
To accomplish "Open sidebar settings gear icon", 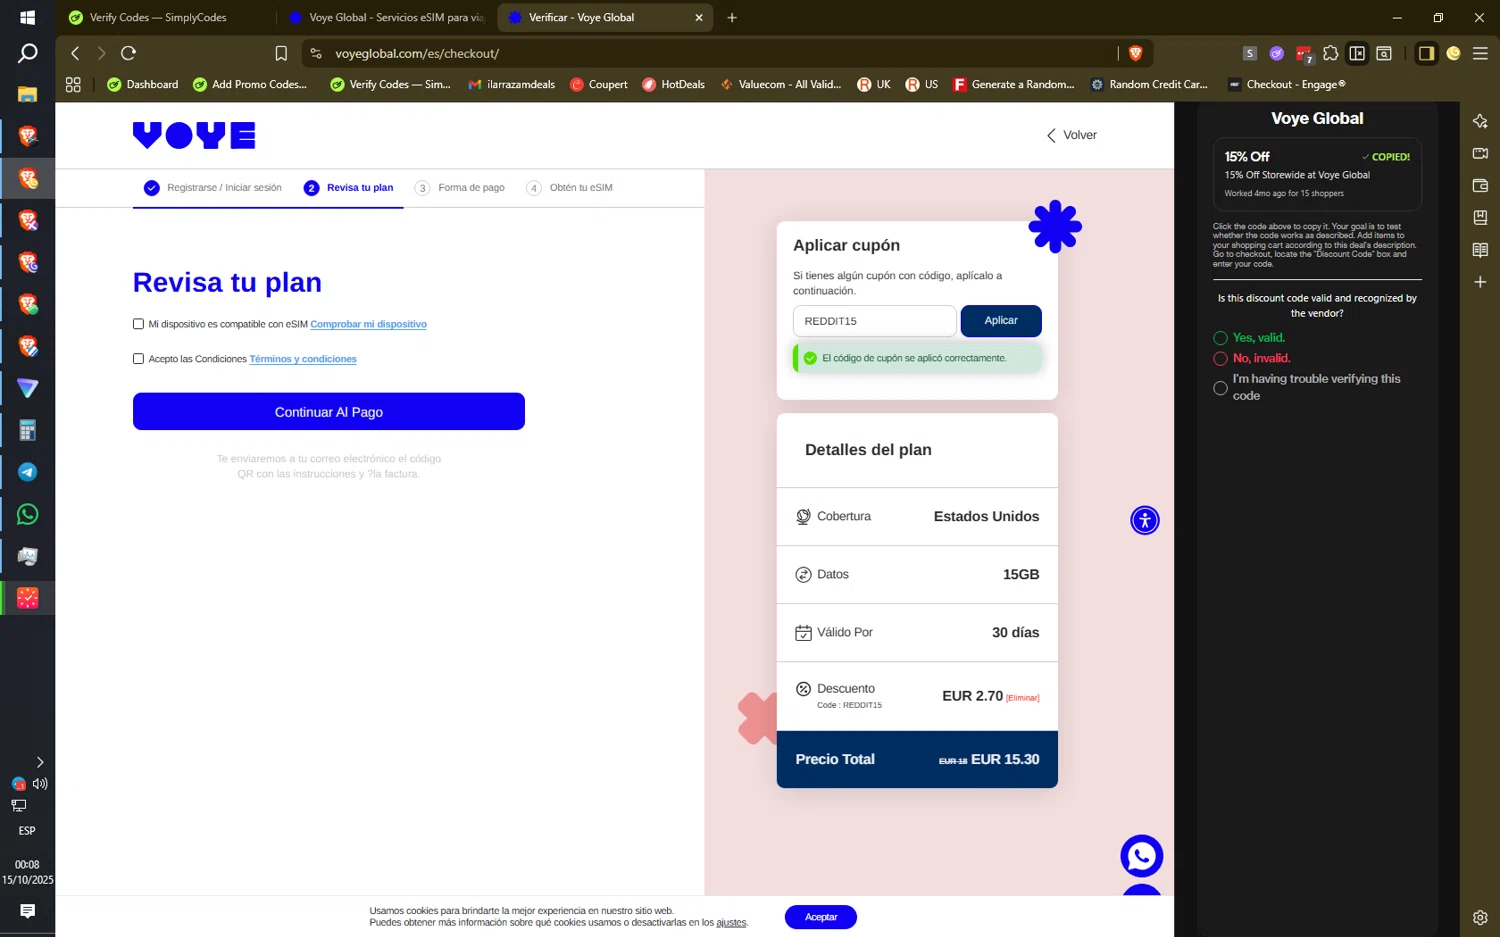I will pyautogui.click(x=1480, y=917).
